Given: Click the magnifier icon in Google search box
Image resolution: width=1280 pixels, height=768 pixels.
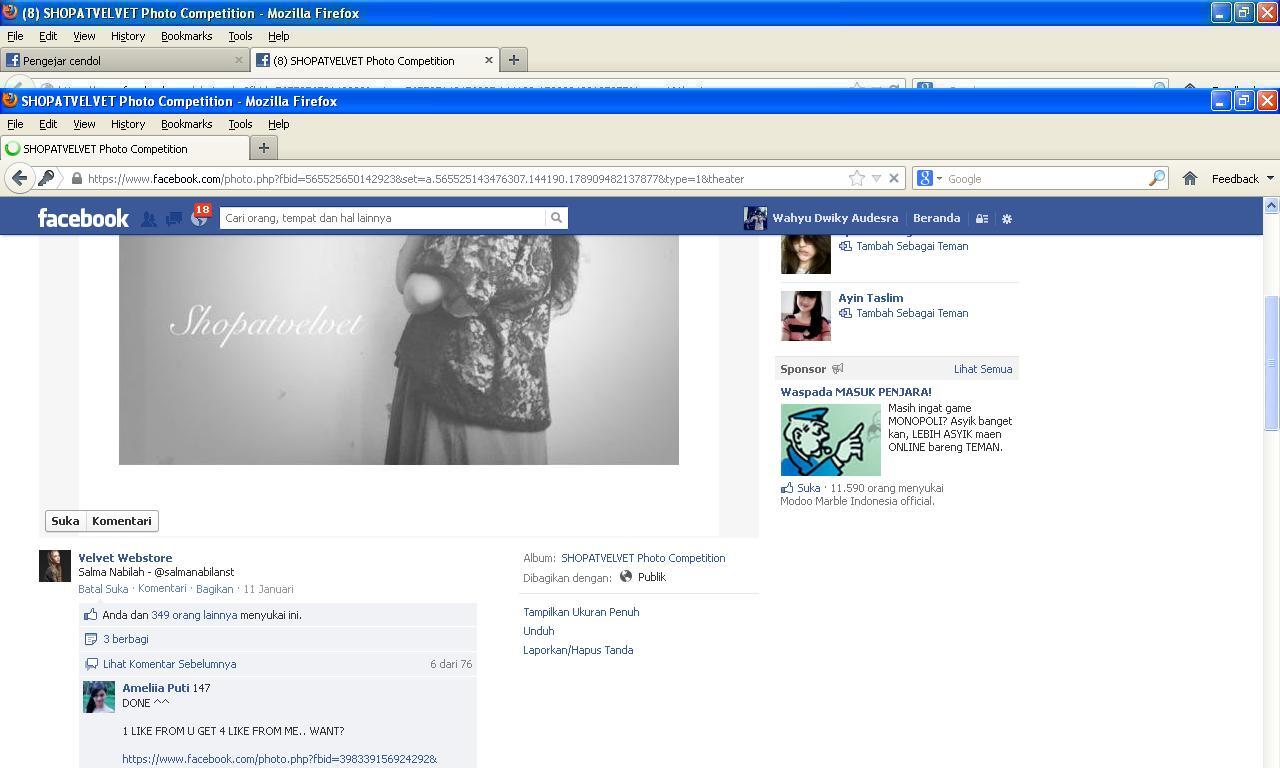Looking at the screenshot, I should (x=1157, y=178).
